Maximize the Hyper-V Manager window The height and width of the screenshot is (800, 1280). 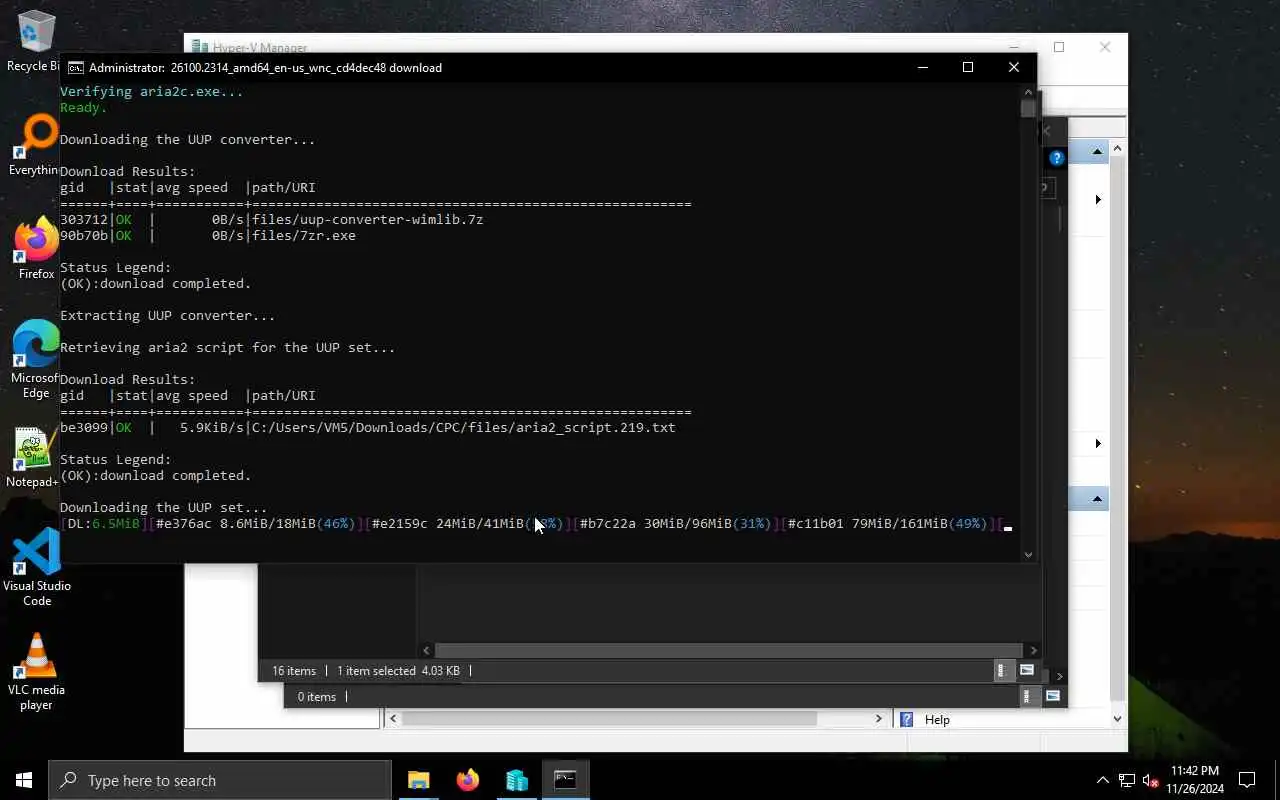[1059, 47]
